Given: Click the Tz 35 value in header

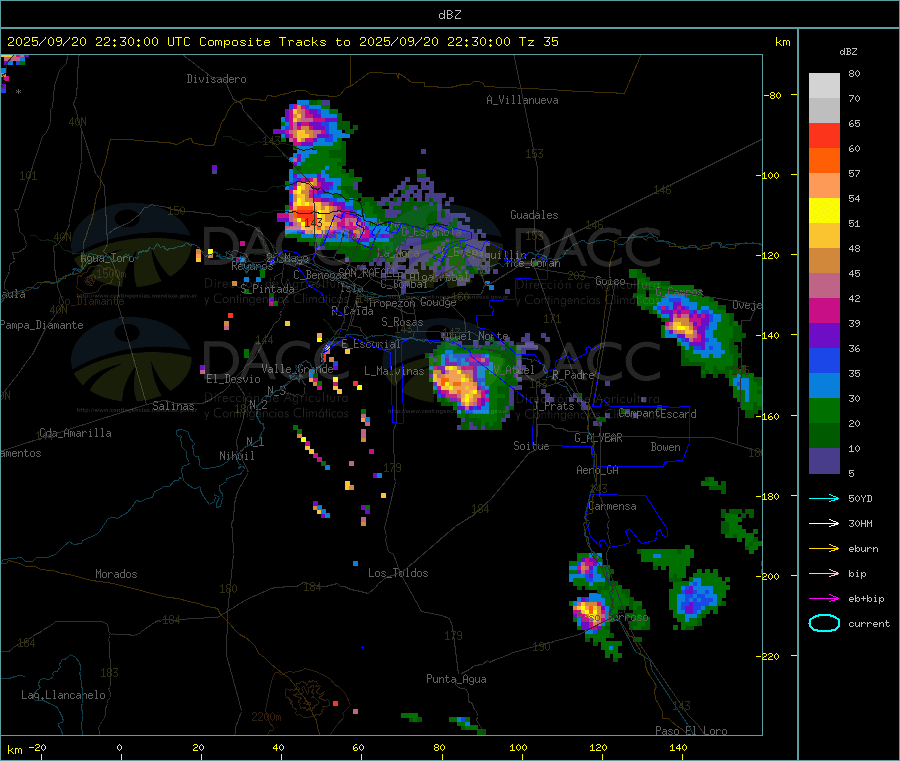Looking at the screenshot, I should click(x=538, y=42).
